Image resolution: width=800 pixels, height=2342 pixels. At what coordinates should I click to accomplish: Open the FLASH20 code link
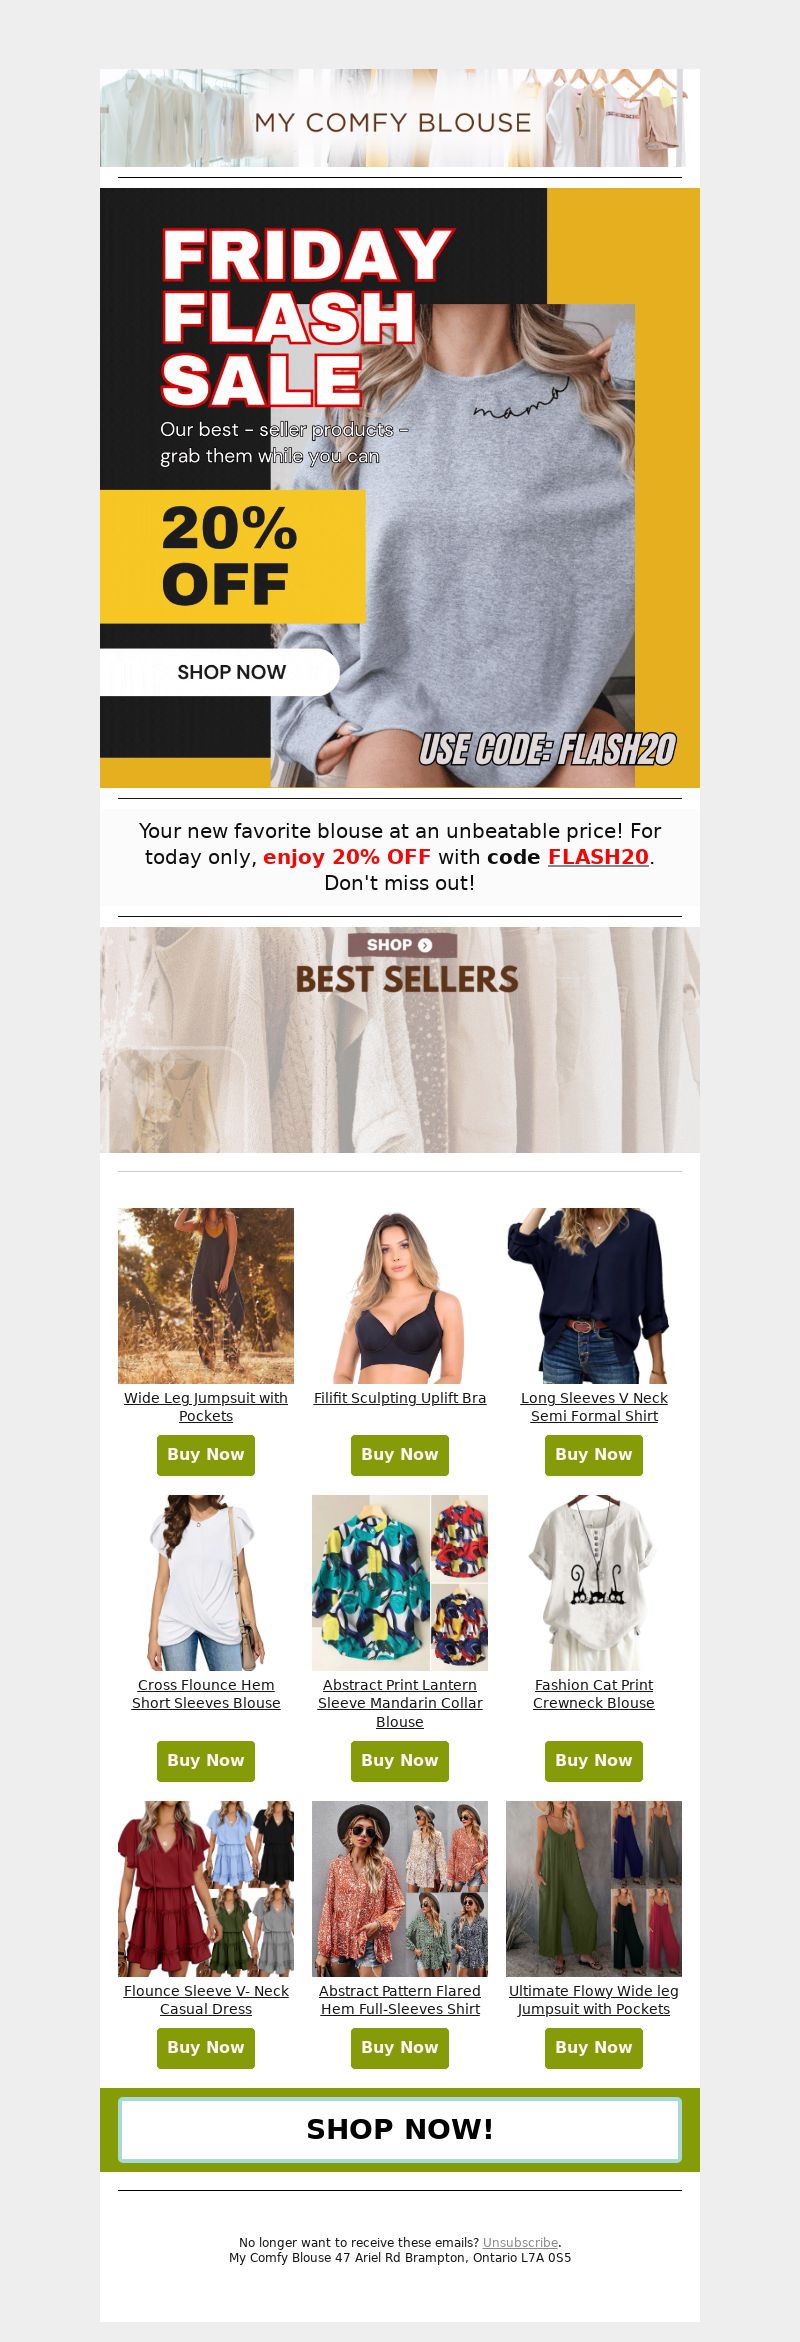pyautogui.click(x=598, y=857)
